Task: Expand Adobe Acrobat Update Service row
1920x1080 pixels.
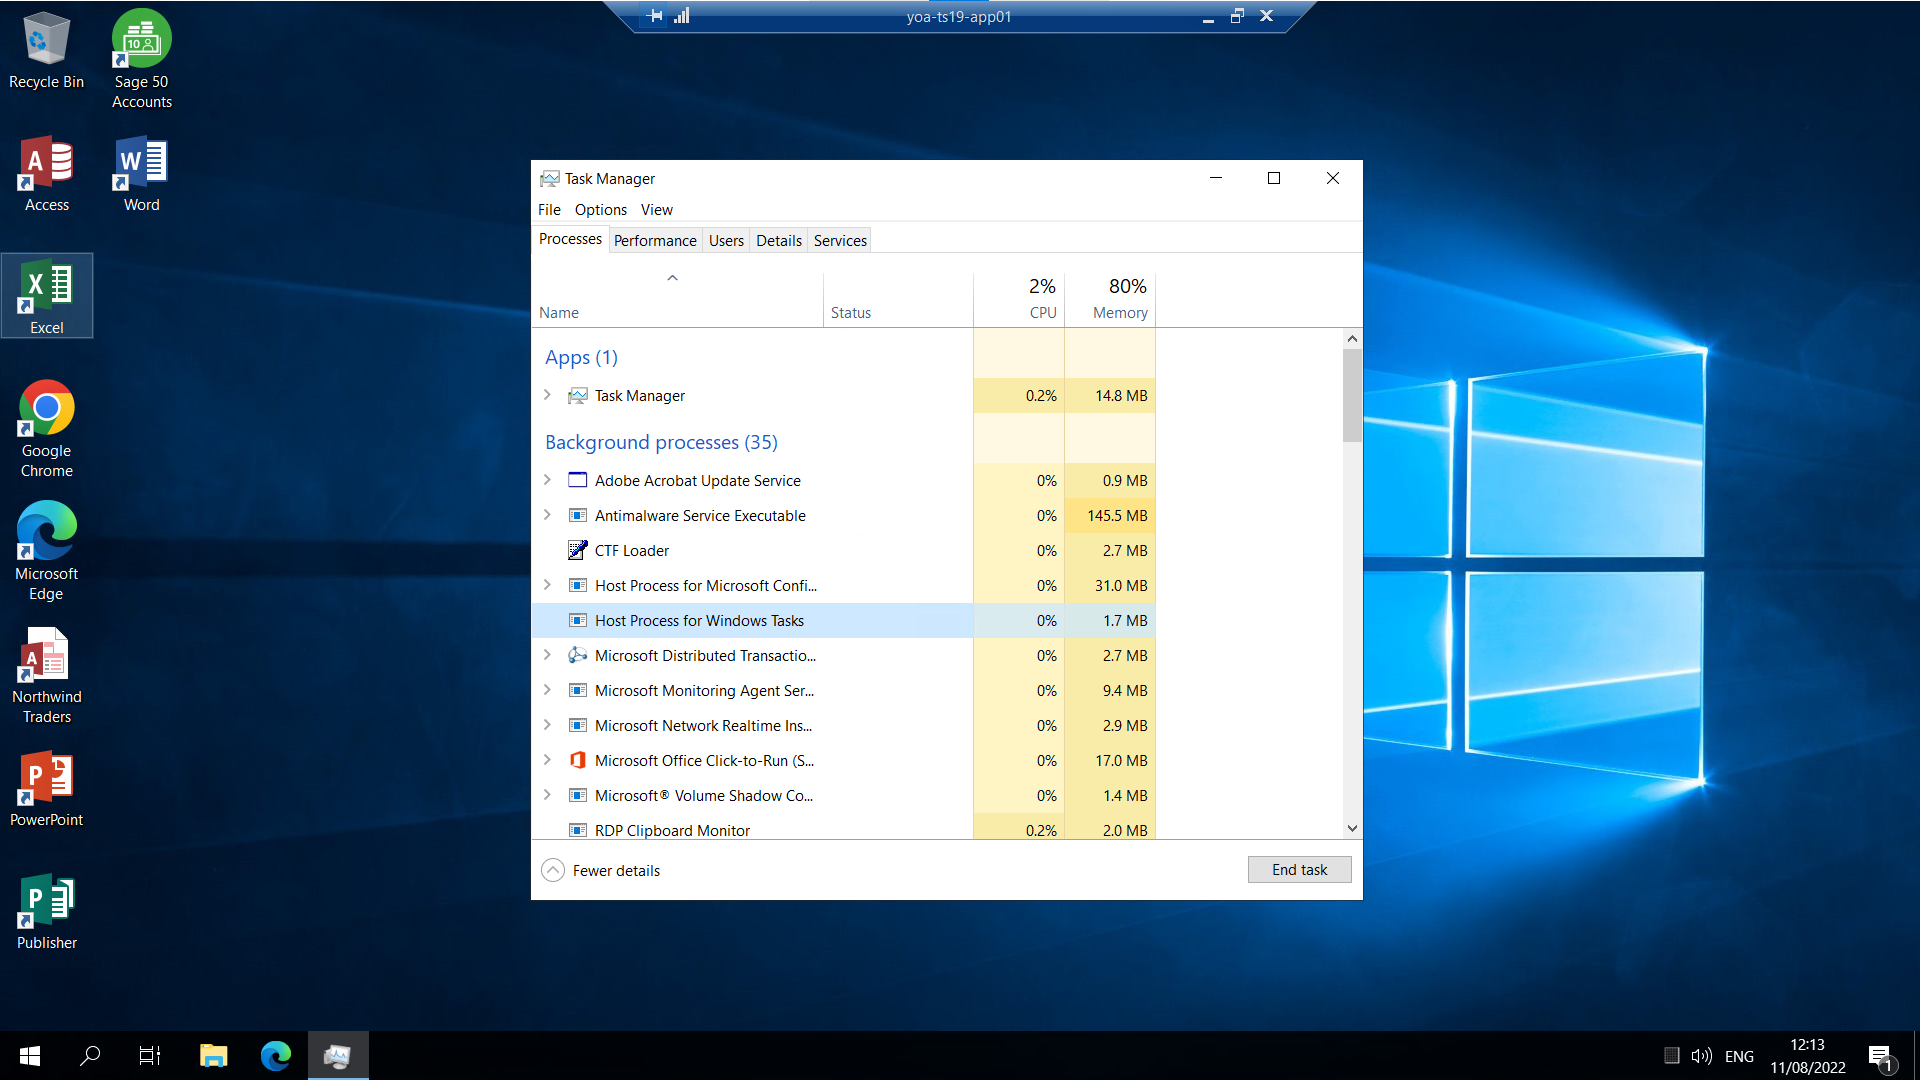Action: tap(547, 480)
